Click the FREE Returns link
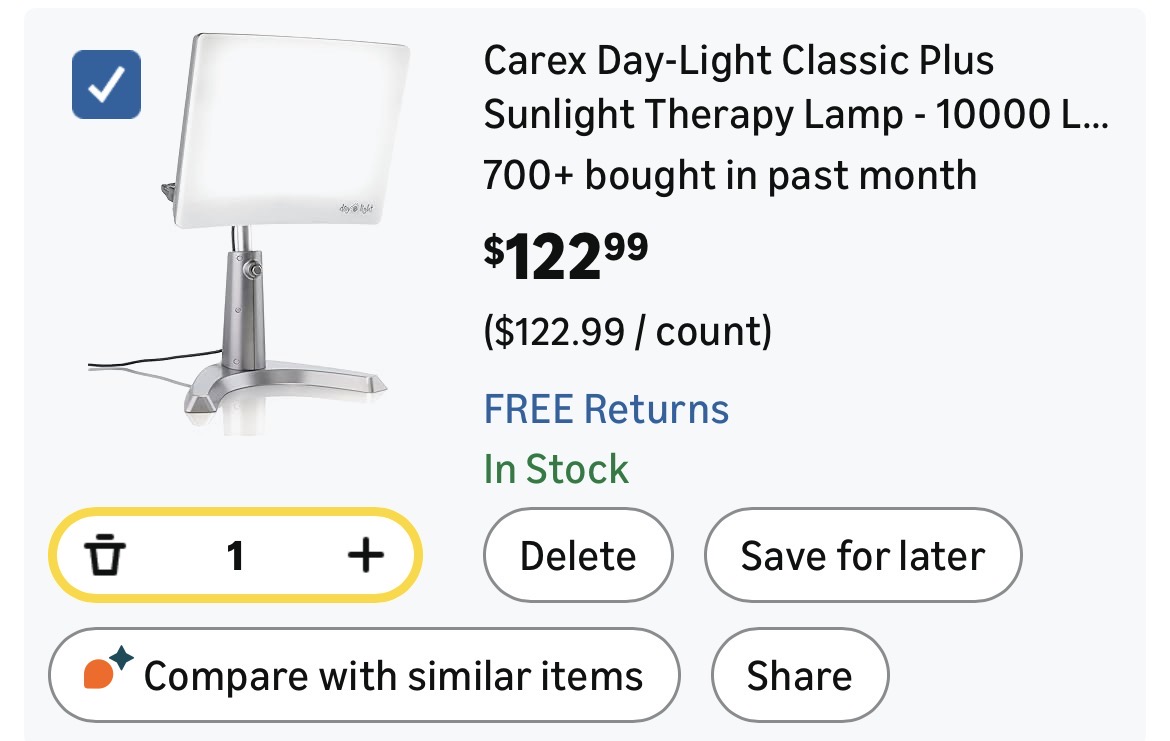The width and height of the screenshot is (1170, 741). [x=606, y=409]
